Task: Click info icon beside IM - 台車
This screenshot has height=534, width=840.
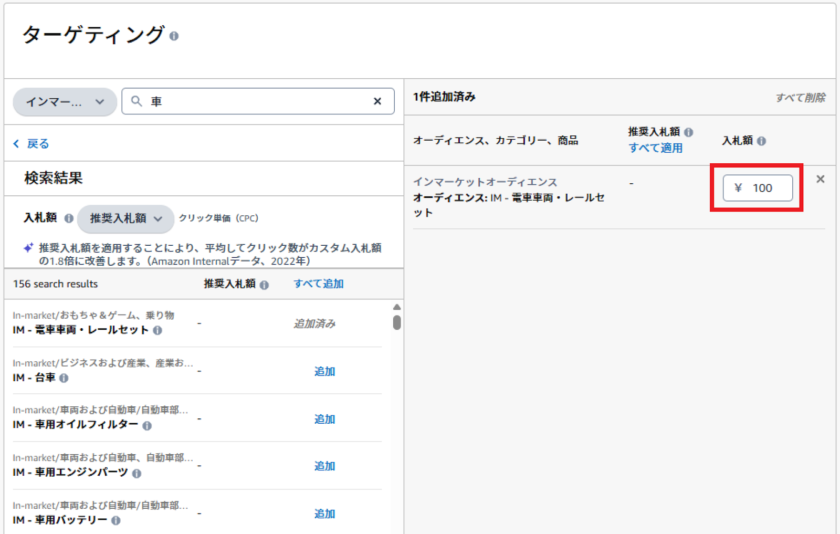Action: click(x=64, y=378)
